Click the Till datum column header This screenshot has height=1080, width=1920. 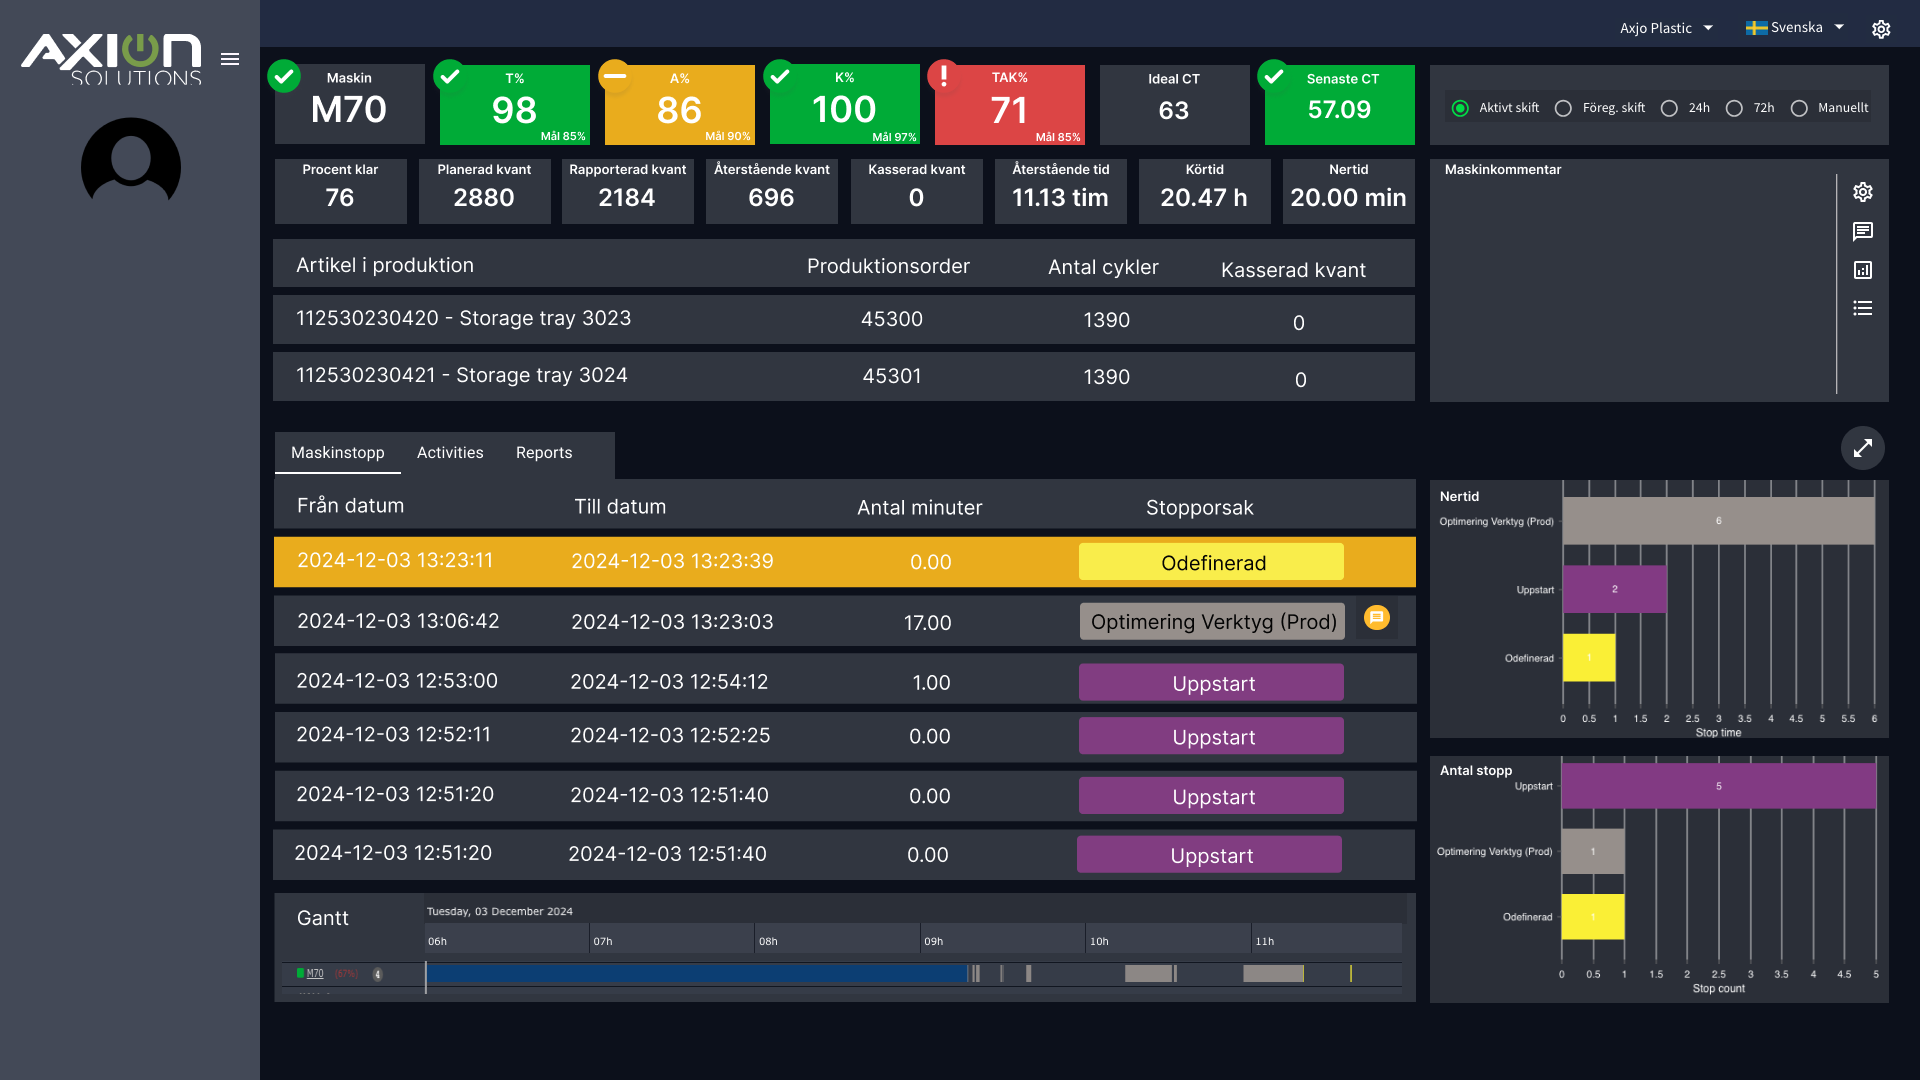click(620, 507)
